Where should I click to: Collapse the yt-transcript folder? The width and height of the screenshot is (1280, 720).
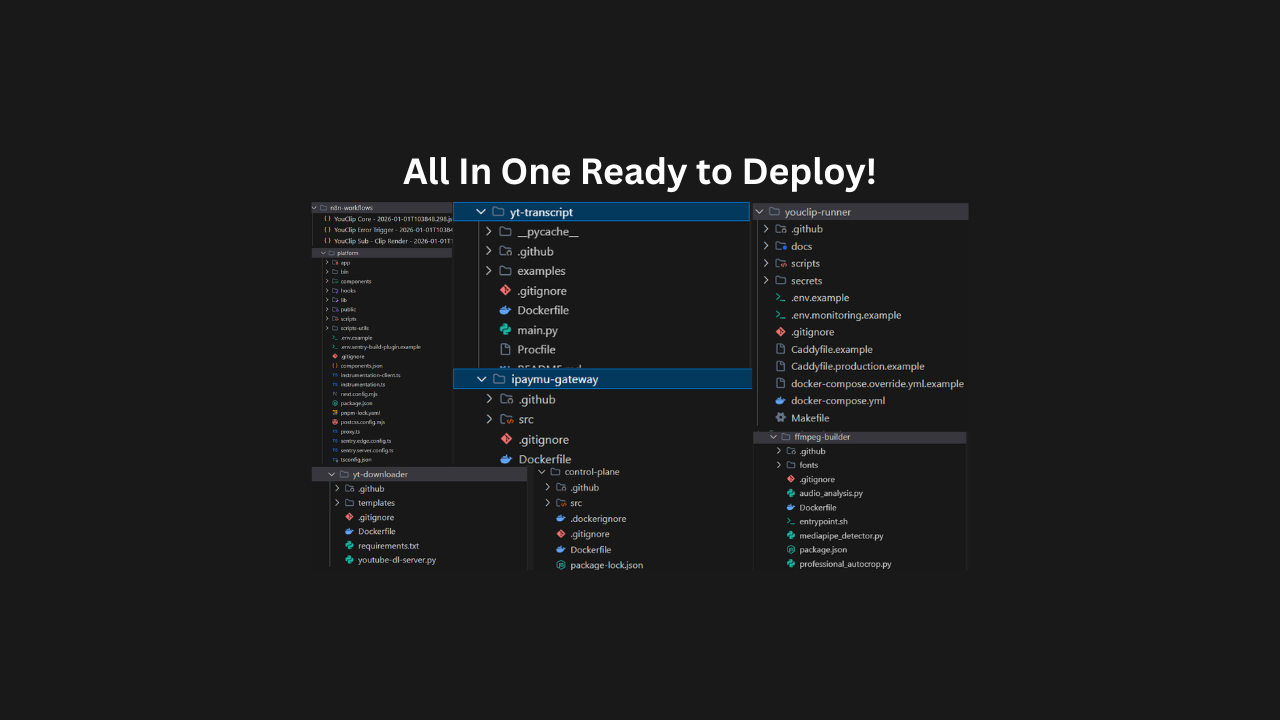[481, 212]
